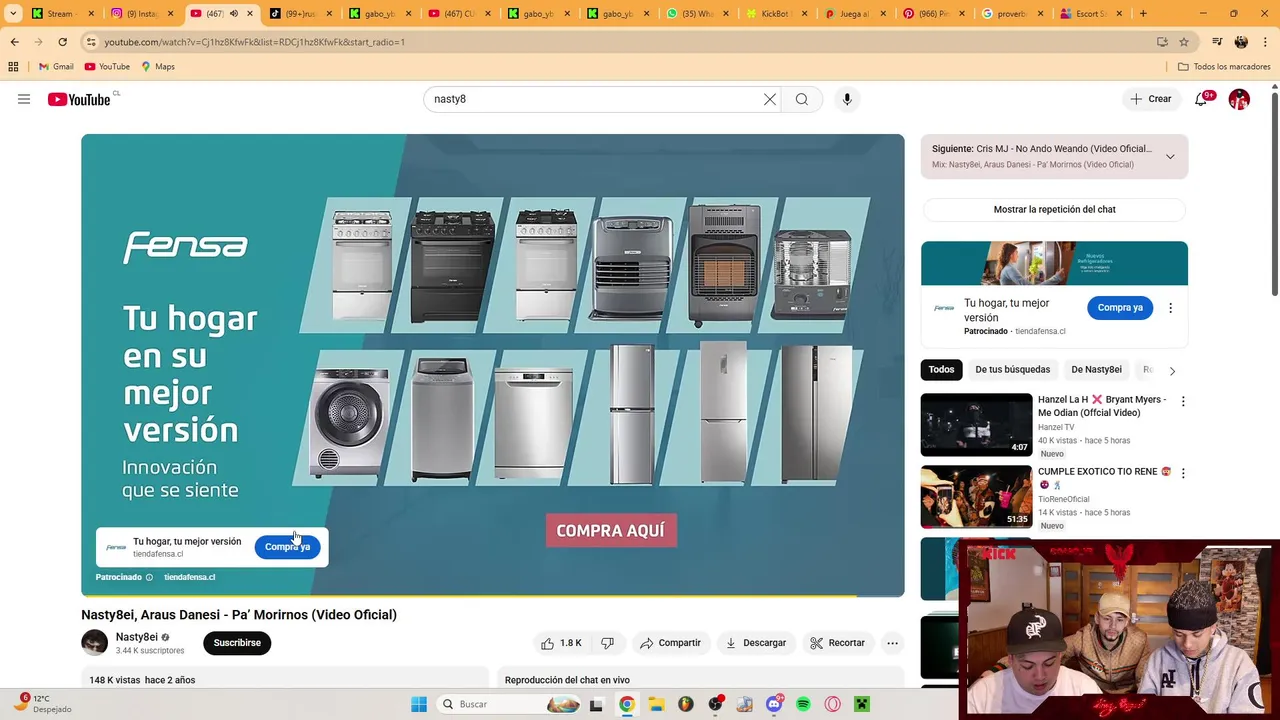Open more actions menu below the video
Screen dimensions: 1280x720
[893, 643]
